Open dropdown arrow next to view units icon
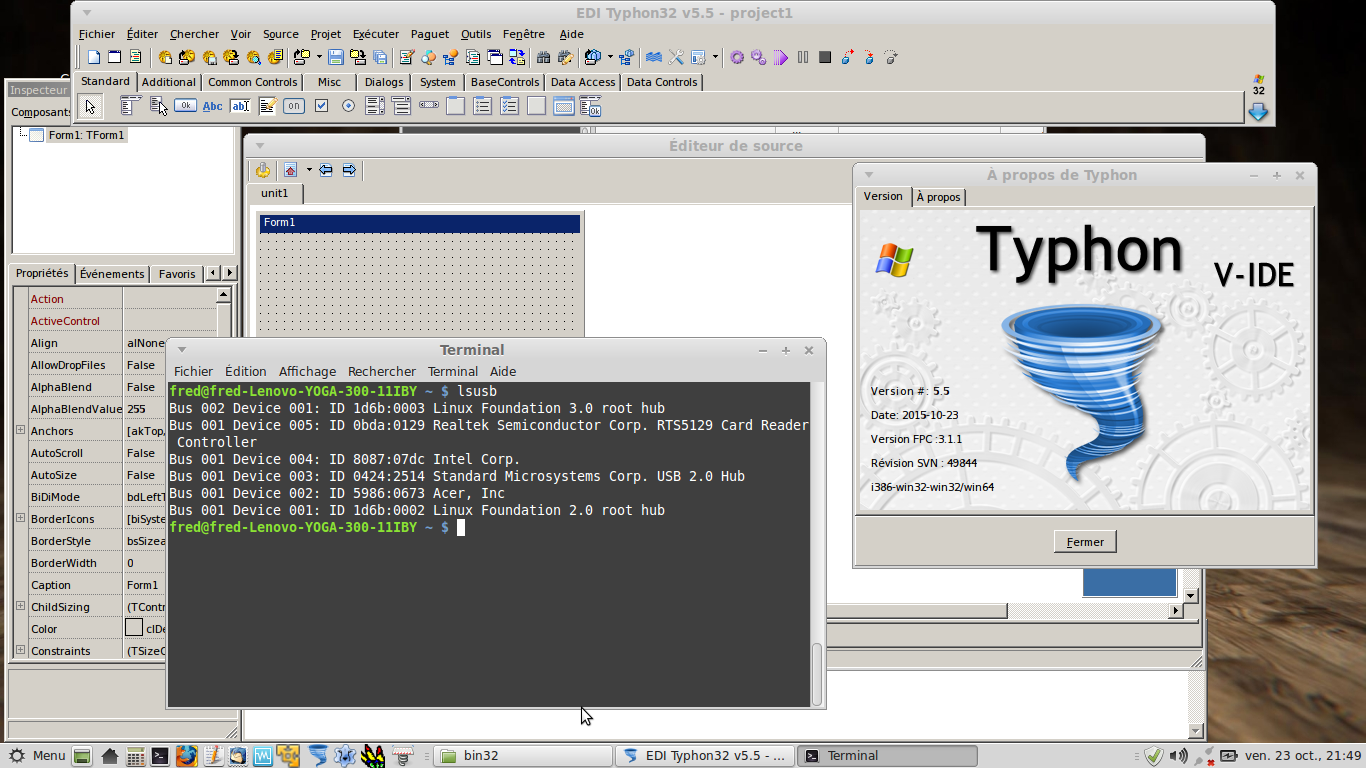The width and height of the screenshot is (1366, 768). [x=610, y=57]
